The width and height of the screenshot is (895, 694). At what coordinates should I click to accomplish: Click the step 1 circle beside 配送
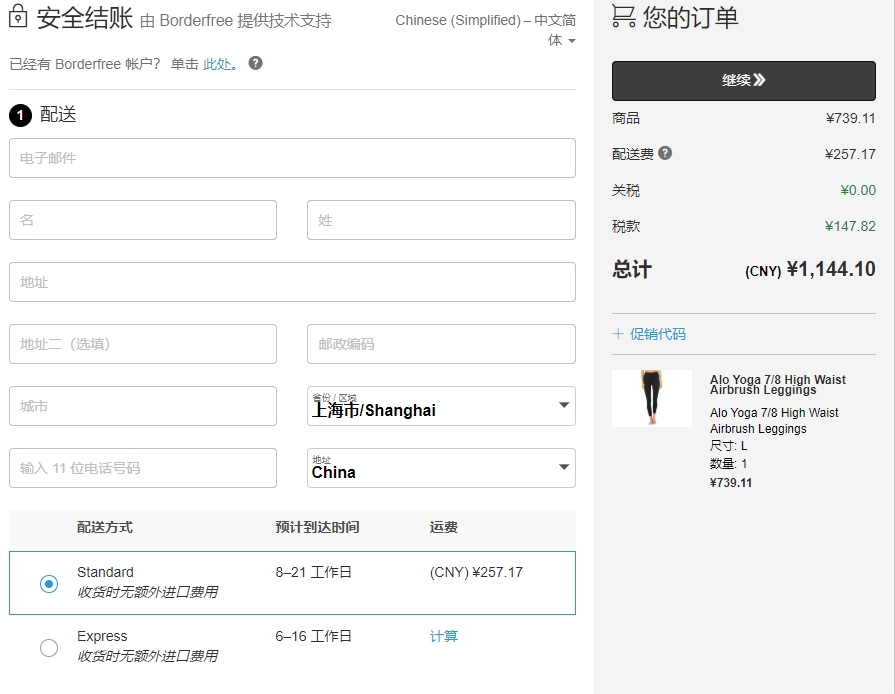[x=20, y=115]
